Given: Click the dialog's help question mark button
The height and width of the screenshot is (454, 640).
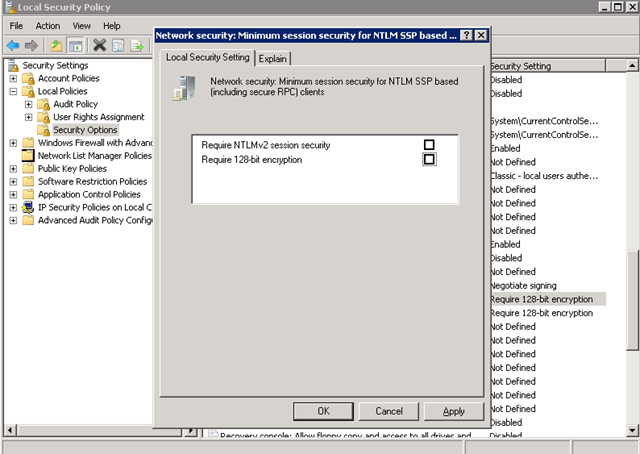Looking at the screenshot, I should pos(466,36).
